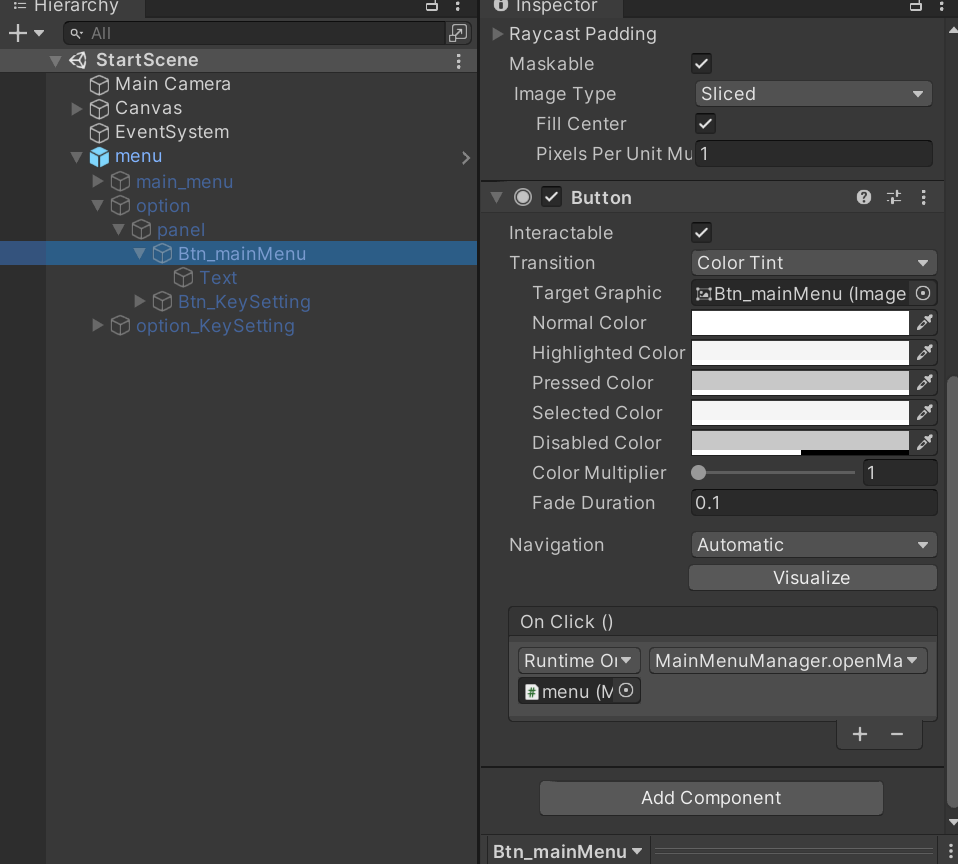Image resolution: width=958 pixels, height=864 pixels.
Task: Open the Normal Color swatch
Action: click(800, 323)
